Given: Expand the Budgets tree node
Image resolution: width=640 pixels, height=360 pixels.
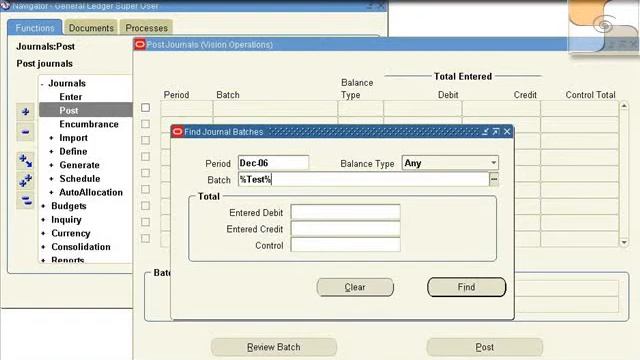Looking at the screenshot, I should (x=43, y=206).
